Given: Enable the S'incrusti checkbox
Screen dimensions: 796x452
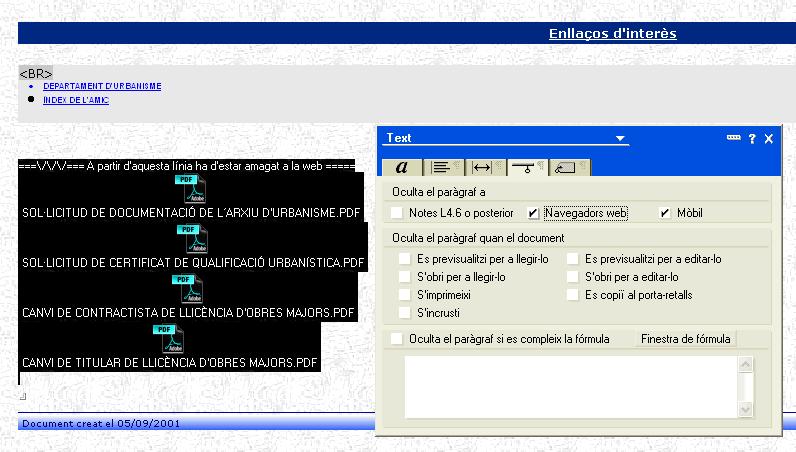Looking at the screenshot, I should (405, 313).
